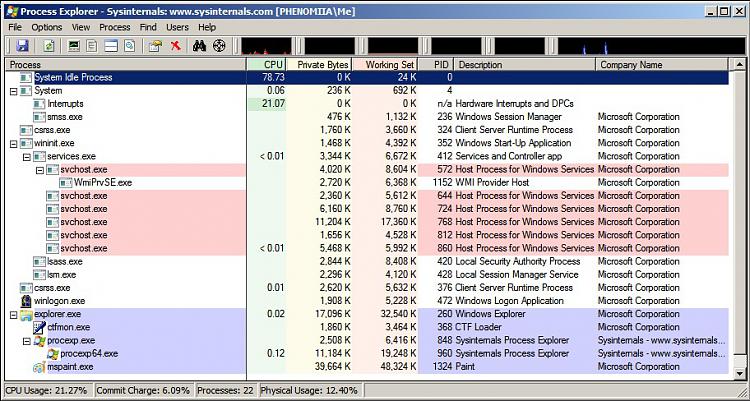
Task: Collapse the explorer.exe tree node
Action: (x=13, y=314)
